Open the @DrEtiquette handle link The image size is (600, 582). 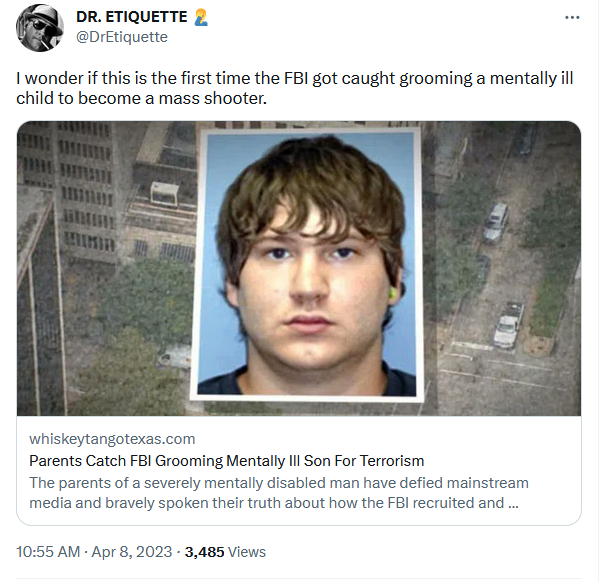[122, 37]
